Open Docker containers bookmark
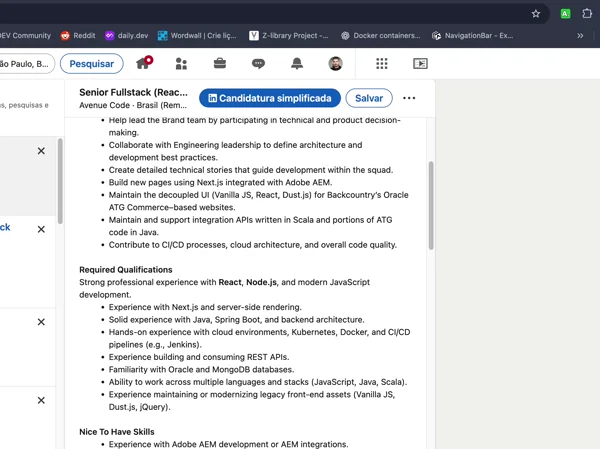The image size is (600, 449). [x=380, y=35]
